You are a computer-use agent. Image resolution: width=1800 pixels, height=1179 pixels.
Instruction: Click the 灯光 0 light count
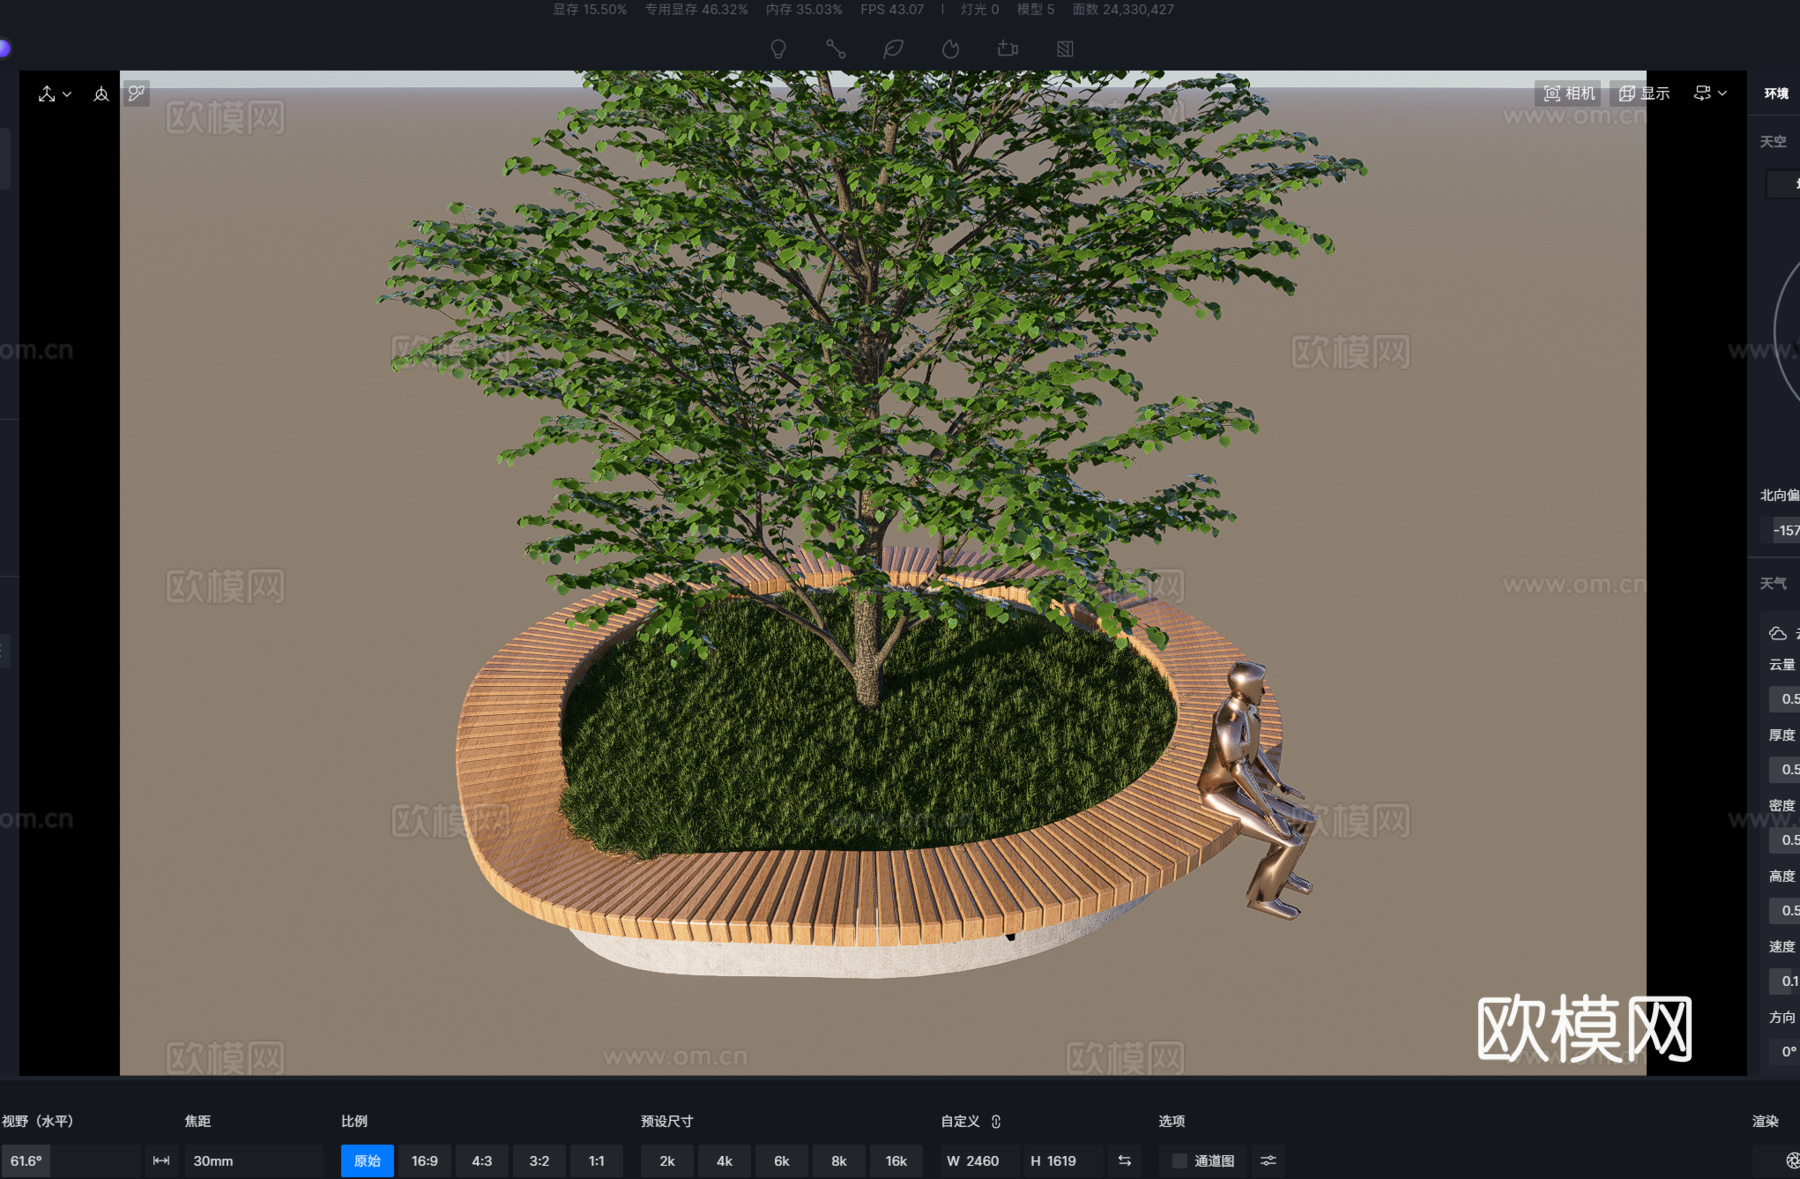click(x=980, y=9)
